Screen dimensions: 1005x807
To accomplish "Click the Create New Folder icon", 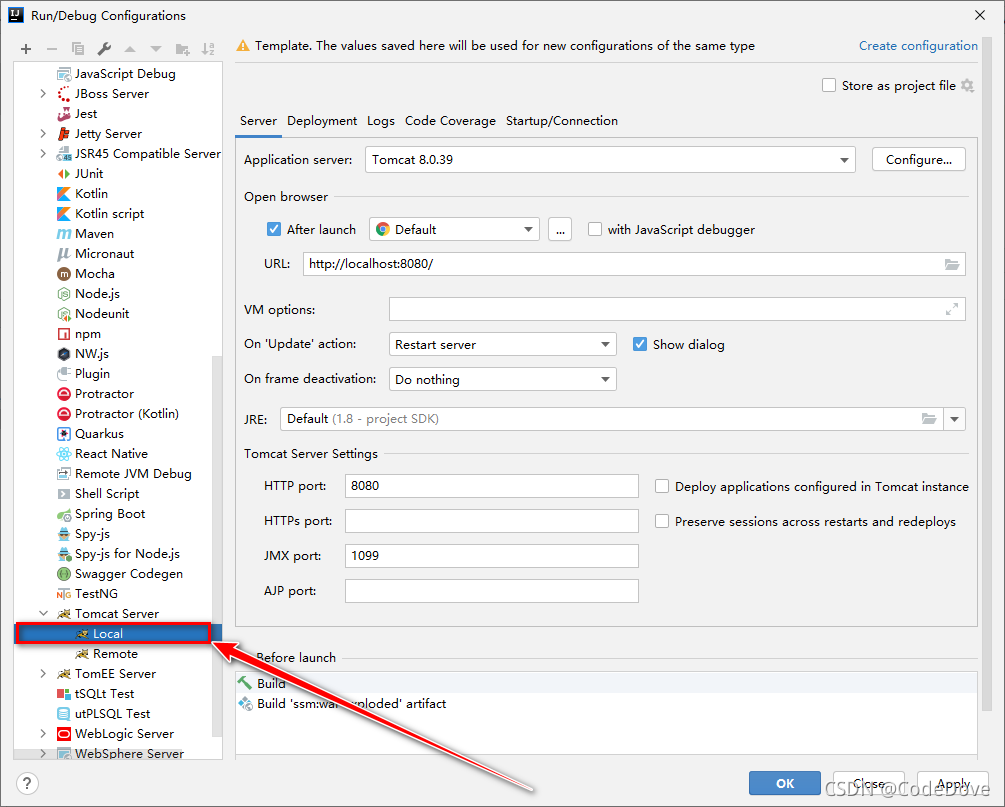I will point(183,49).
